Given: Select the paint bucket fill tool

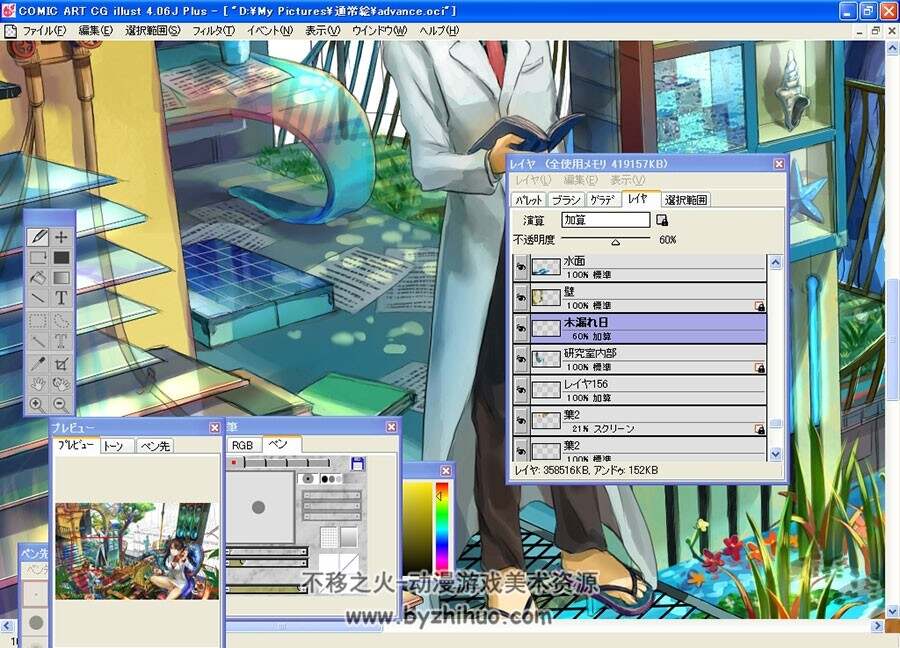Looking at the screenshot, I should (38, 278).
